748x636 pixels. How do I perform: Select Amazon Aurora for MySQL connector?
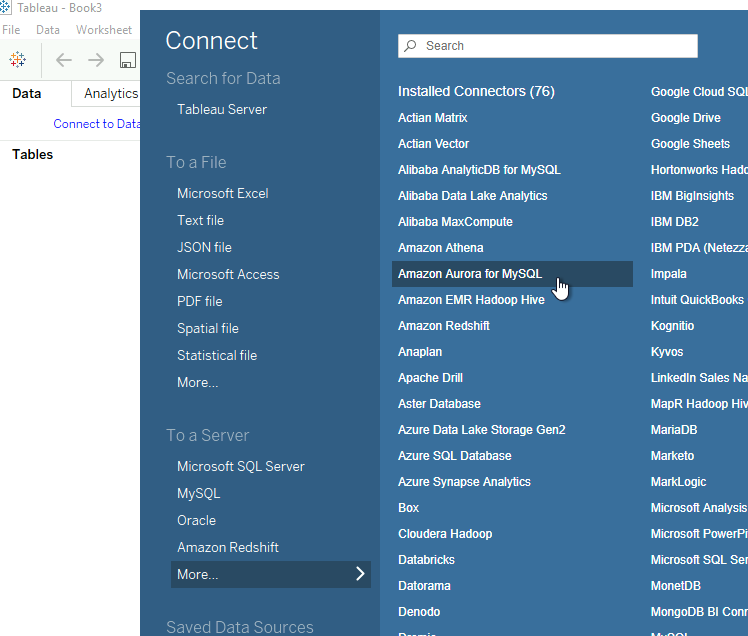[512, 274]
